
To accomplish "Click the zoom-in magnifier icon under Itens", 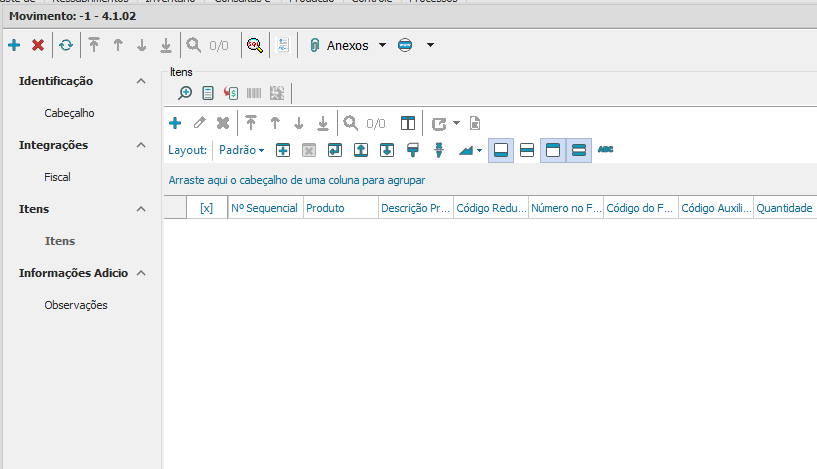I will [x=185, y=93].
